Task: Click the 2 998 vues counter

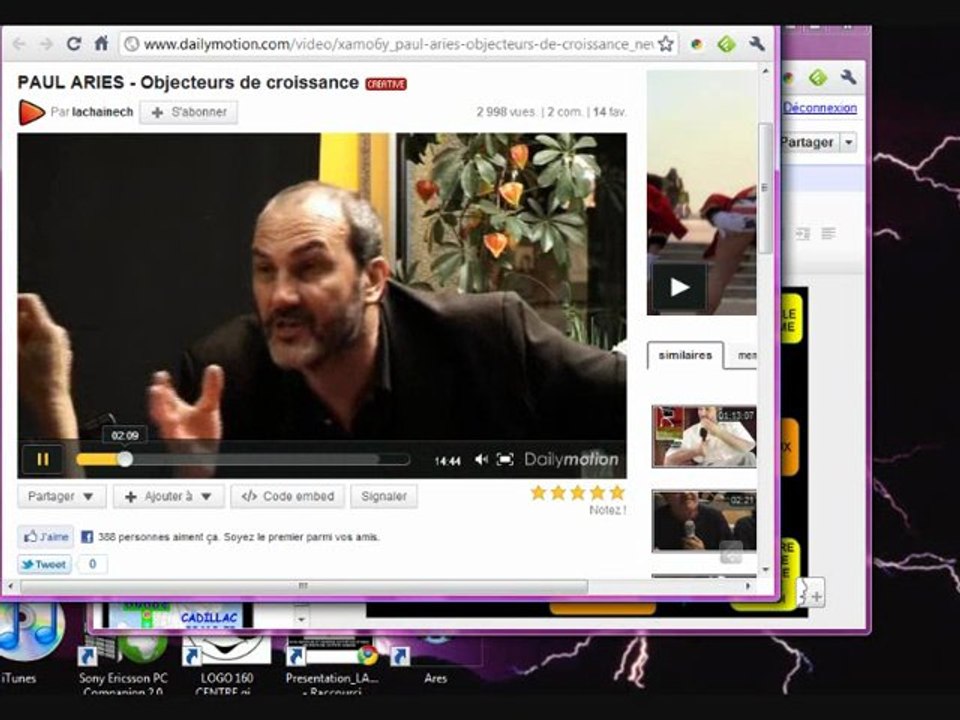Action: pos(506,112)
